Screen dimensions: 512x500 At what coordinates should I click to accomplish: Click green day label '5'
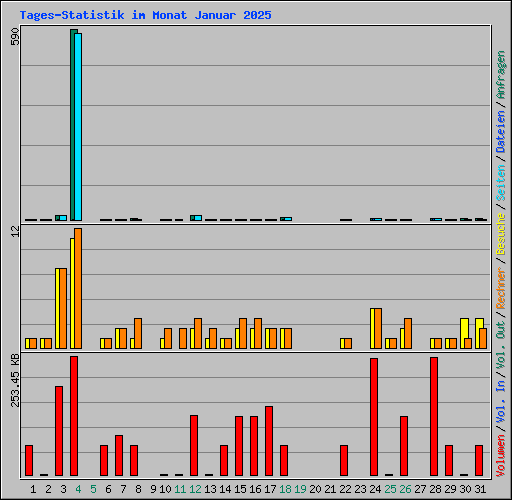[x=93, y=489]
